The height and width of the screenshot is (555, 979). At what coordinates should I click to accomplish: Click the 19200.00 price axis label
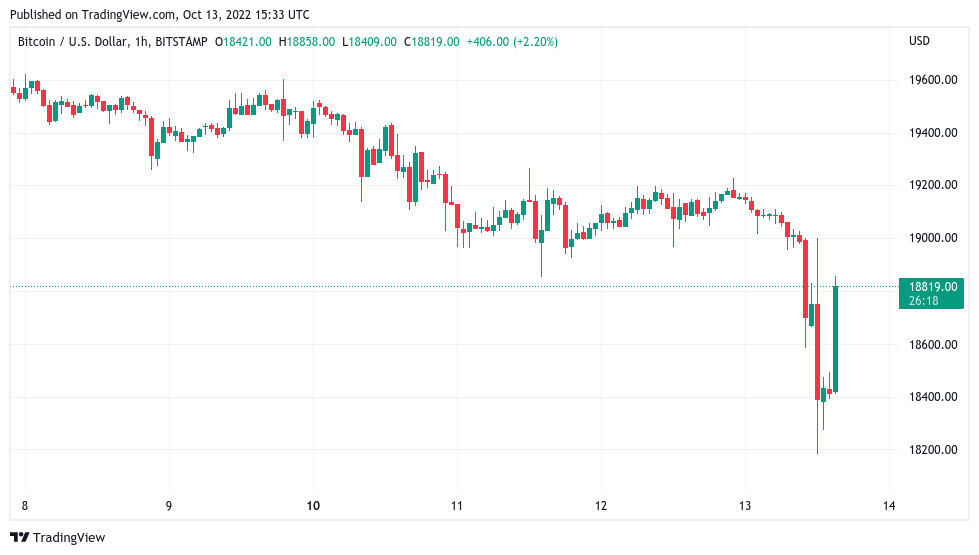point(932,185)
